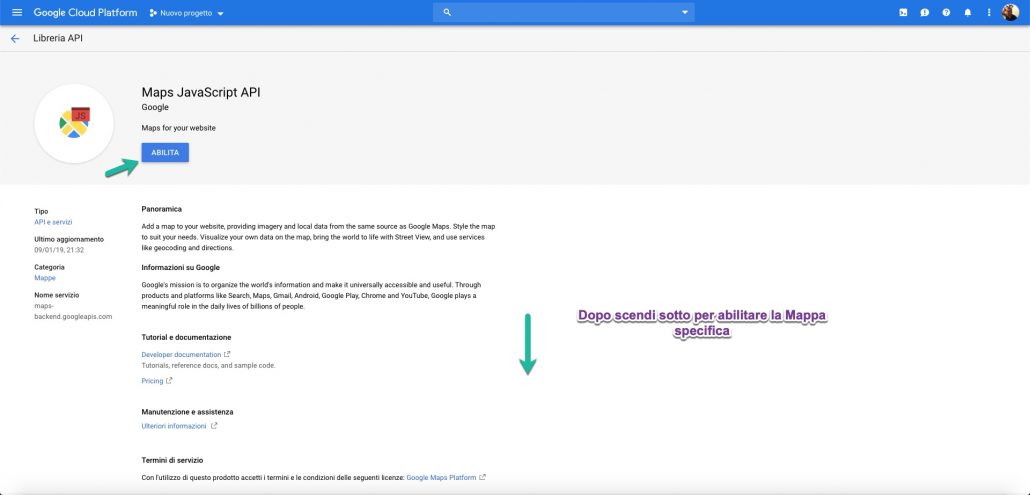Screen dimensions: 1030x495
Task: Click the magnifier search icon
Action: [447, 12]
